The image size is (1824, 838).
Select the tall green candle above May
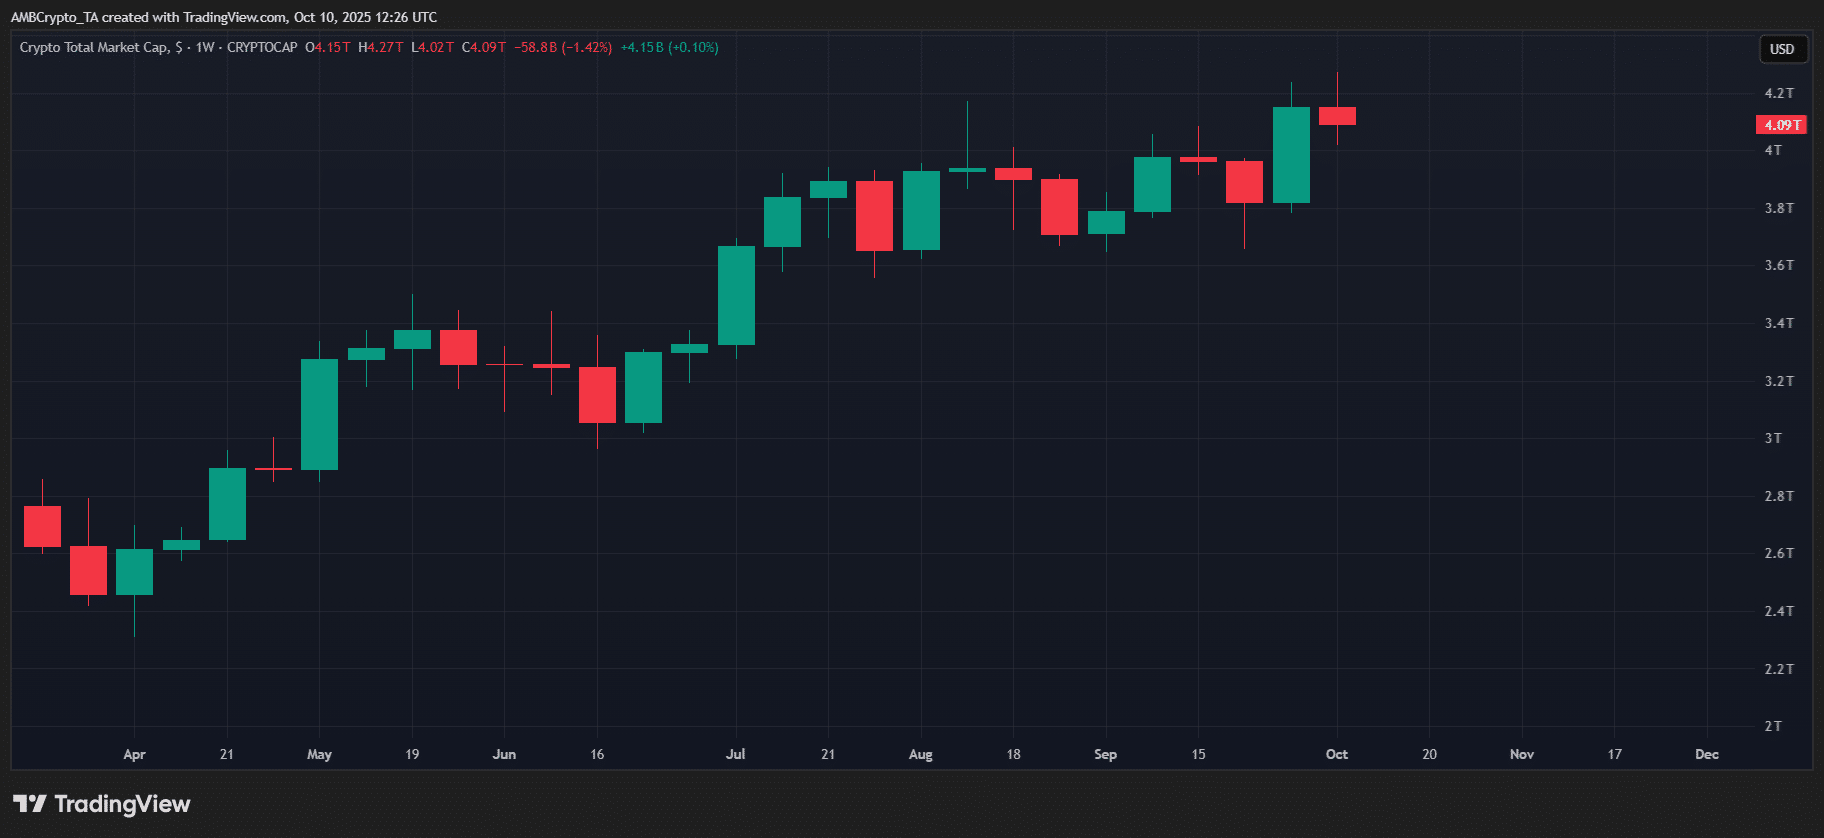319,414
